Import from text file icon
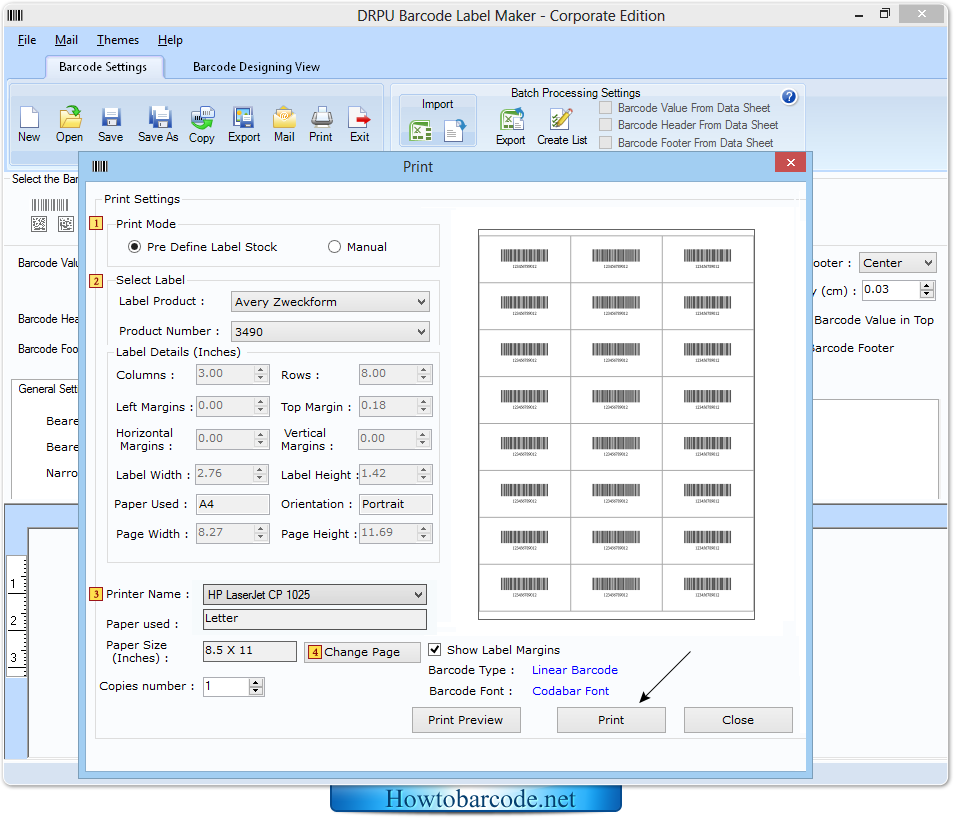This screenshot has height=818, width=954. 454,130
